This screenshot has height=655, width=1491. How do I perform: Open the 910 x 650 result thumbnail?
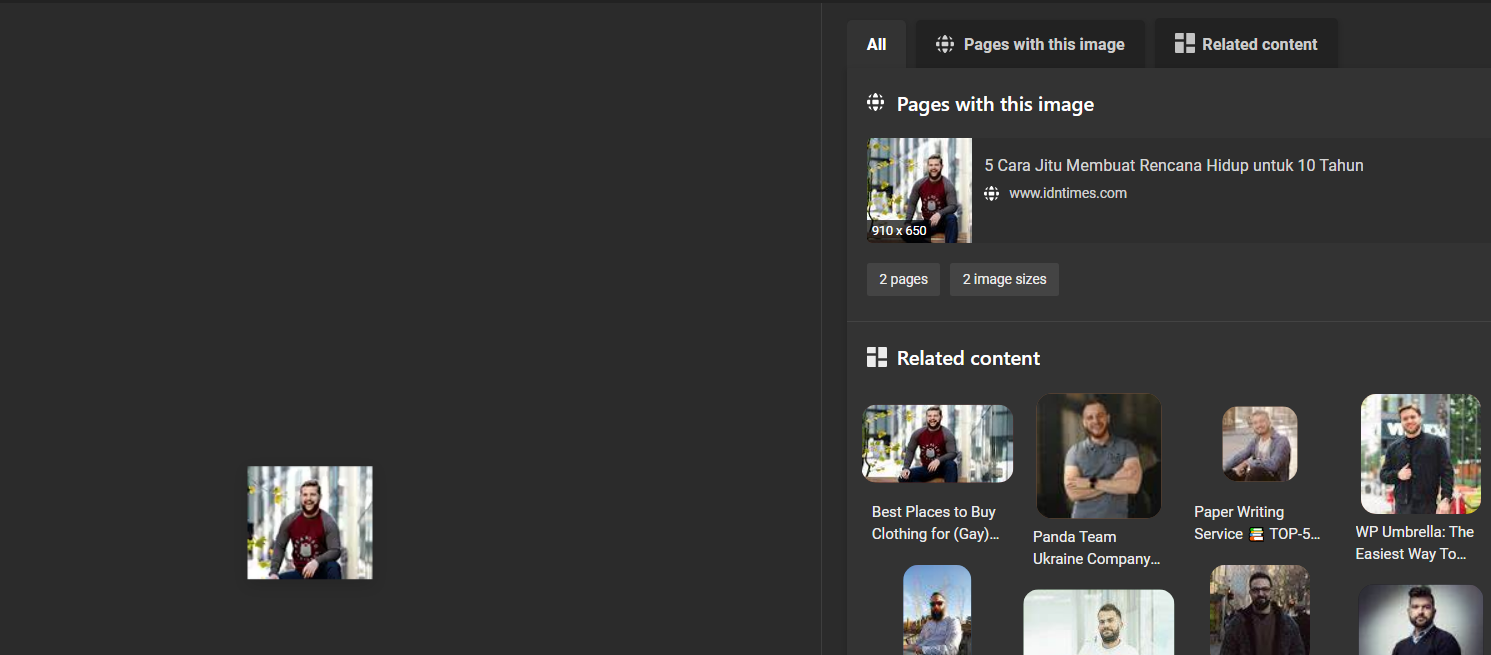tap(919, 190)
